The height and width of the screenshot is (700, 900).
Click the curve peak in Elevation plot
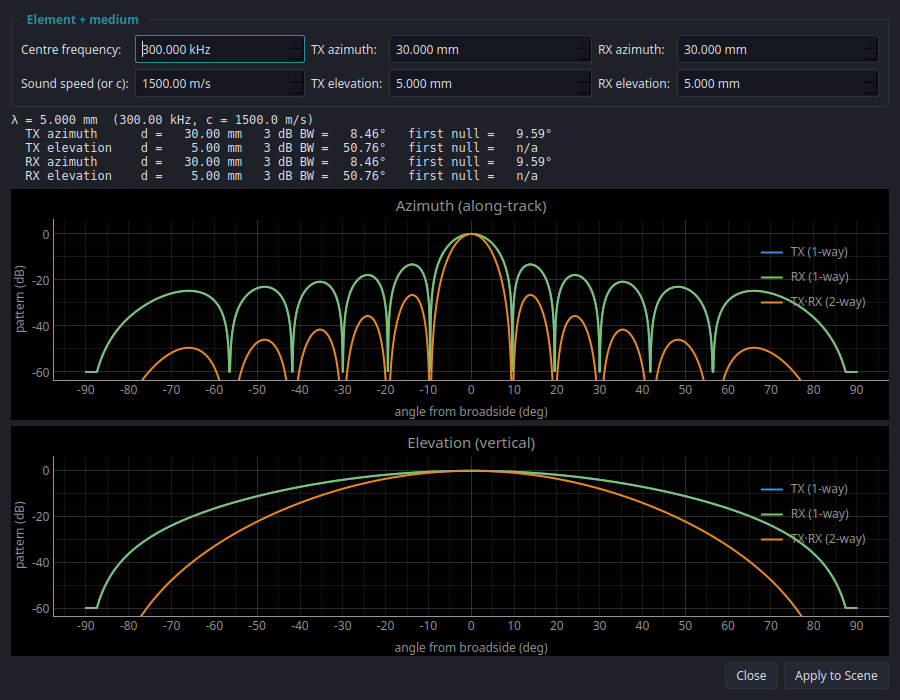471,470
